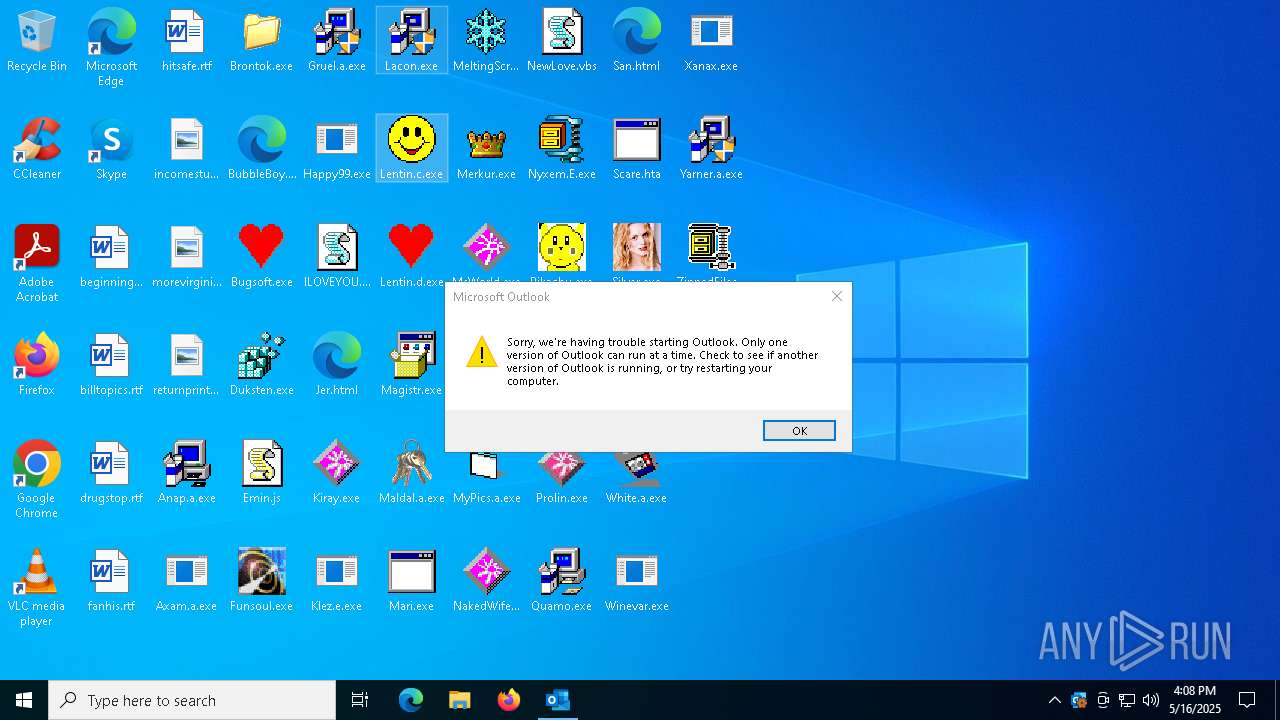Select the Quamo.exe file
Viewport: 1280px width, 720px height.
click(x=561, y=582)
